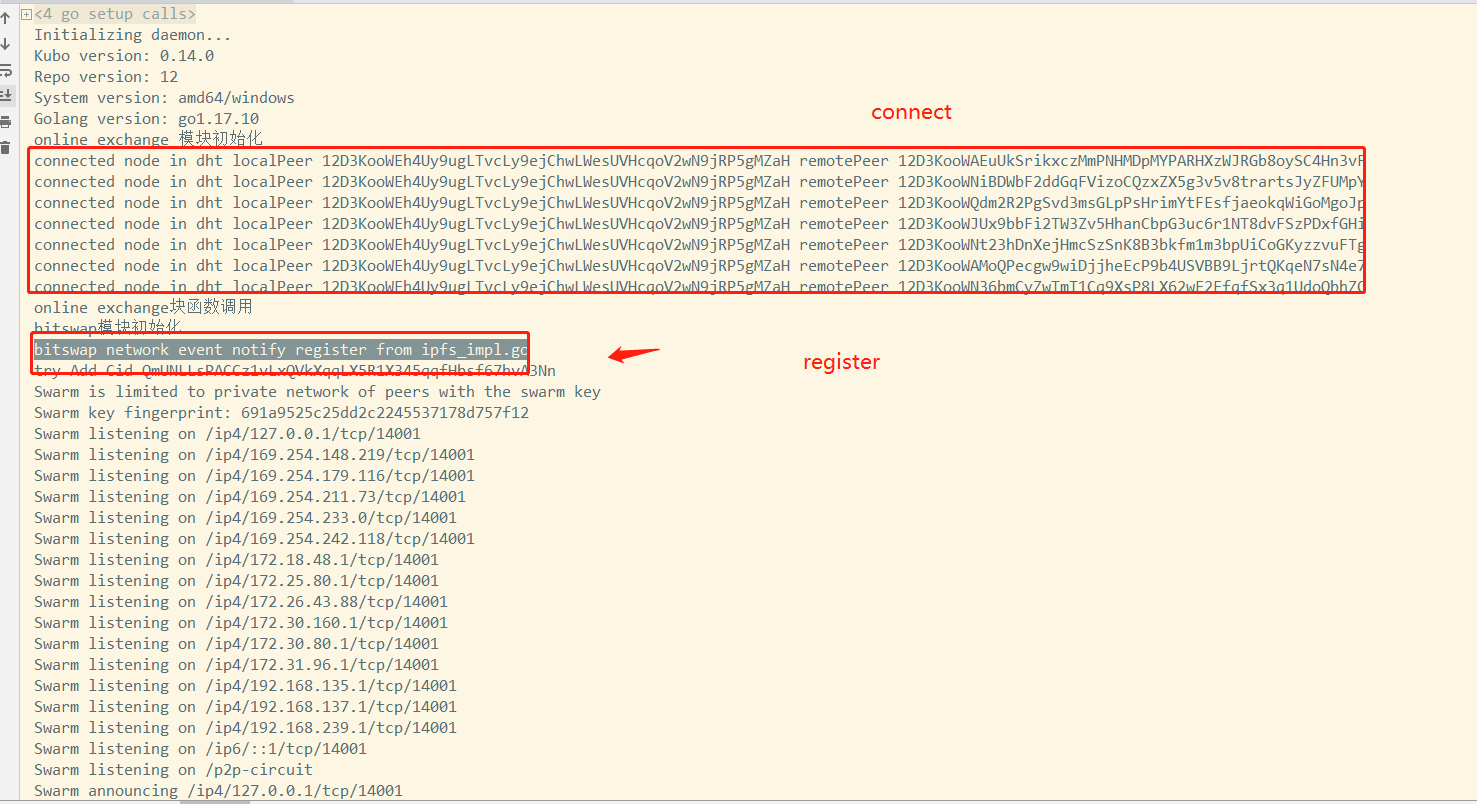Click Swarm listening on /ip4/172.25.80.1 line

[x=236, y=580]
